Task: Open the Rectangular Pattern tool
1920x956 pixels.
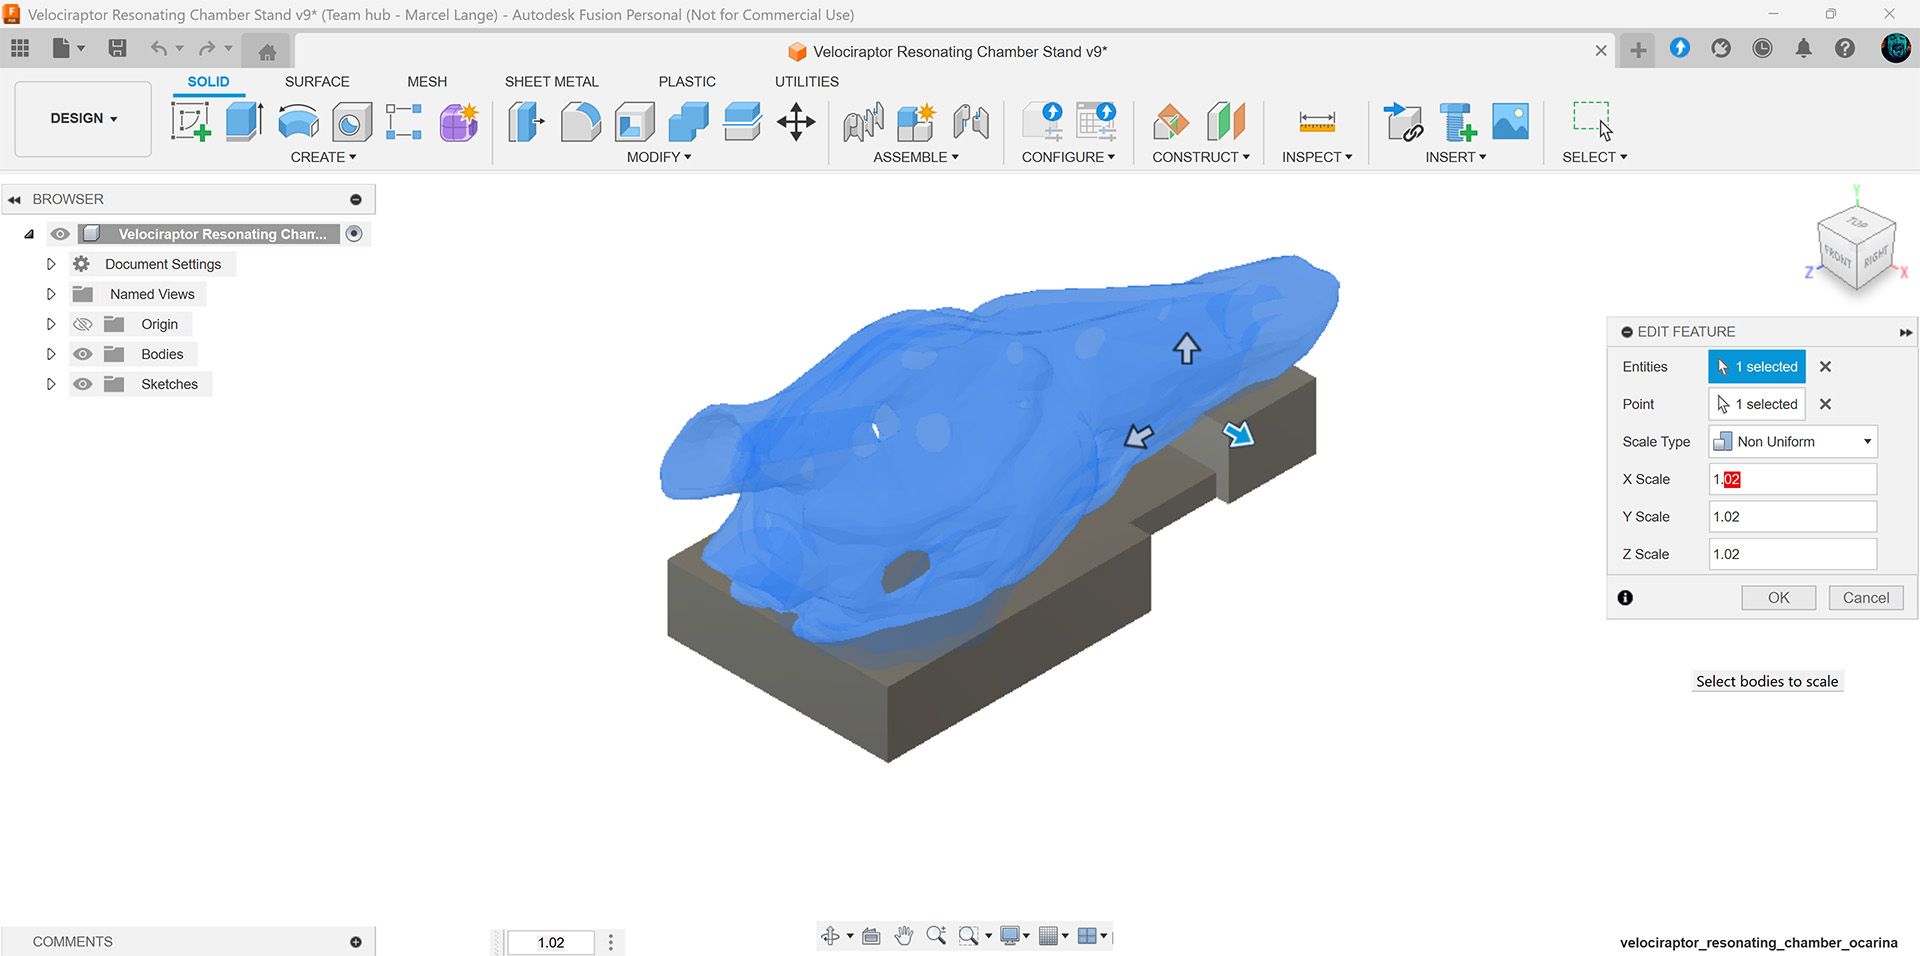Action: pos(404,122)
